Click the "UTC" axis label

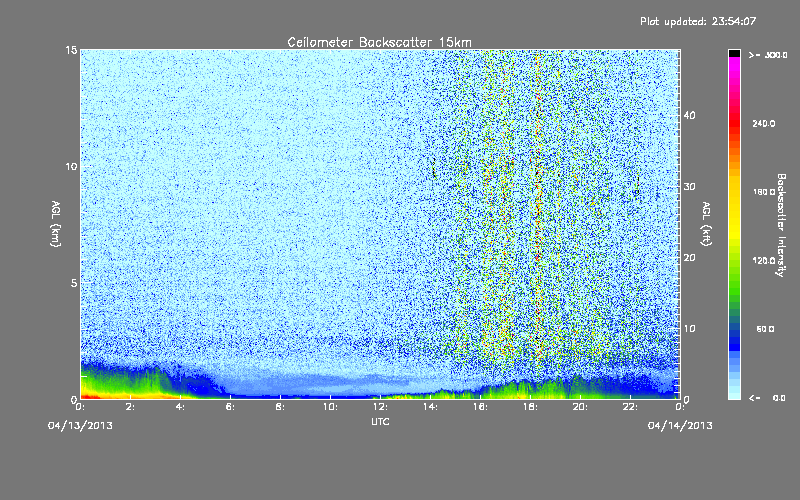click(380, 421)
